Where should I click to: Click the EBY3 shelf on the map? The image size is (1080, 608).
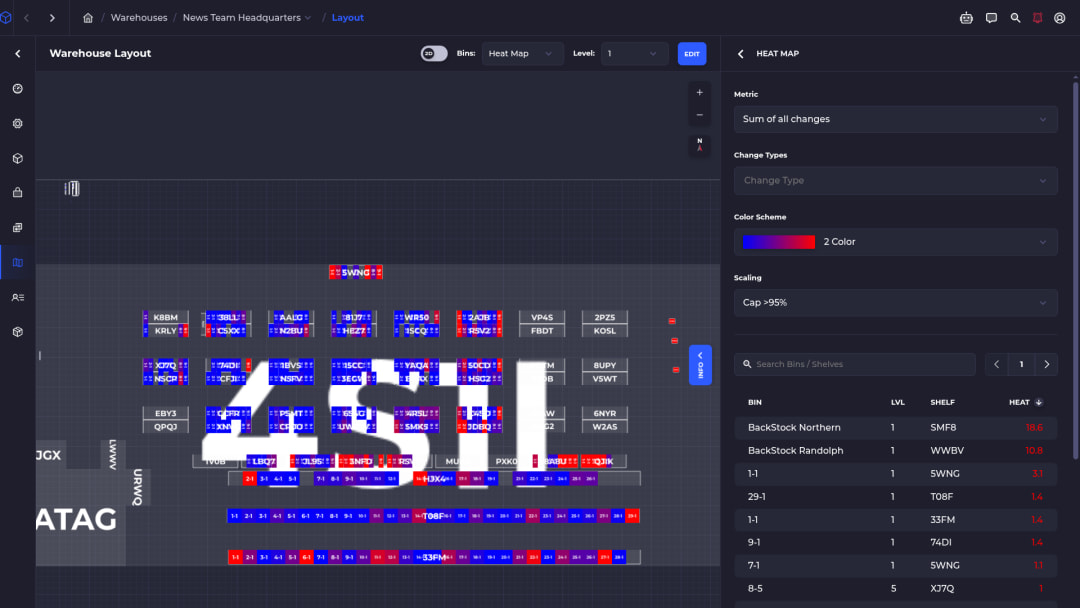(x=165, y=413)
